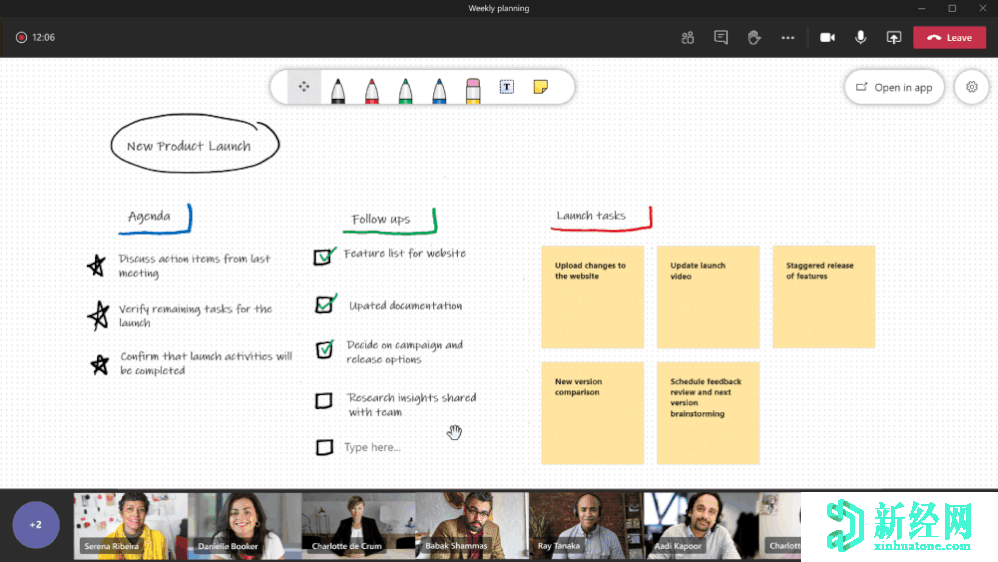This screenshot has height=562, width=998.
Task: Select Serena Ribeira video thumbnail
Action: [x=130, y=526]
